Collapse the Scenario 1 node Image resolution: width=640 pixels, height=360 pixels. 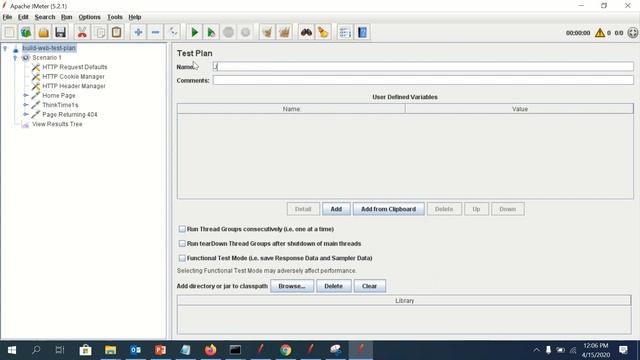16,58
